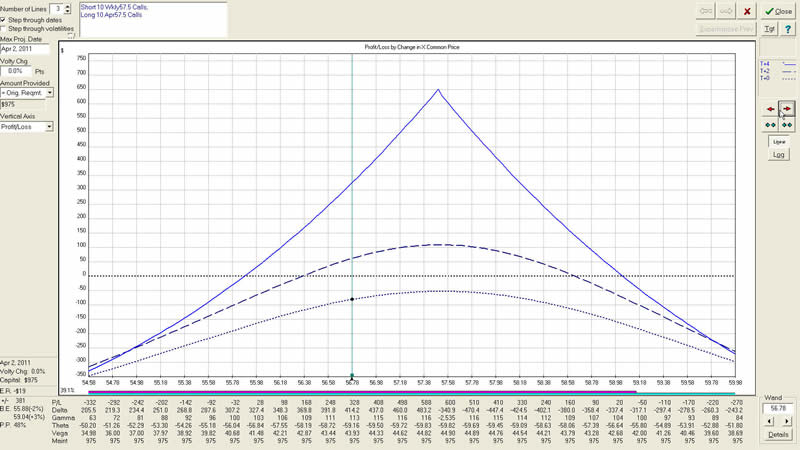
Task: Open the Amount Provided dropdown
Action: 49,91
